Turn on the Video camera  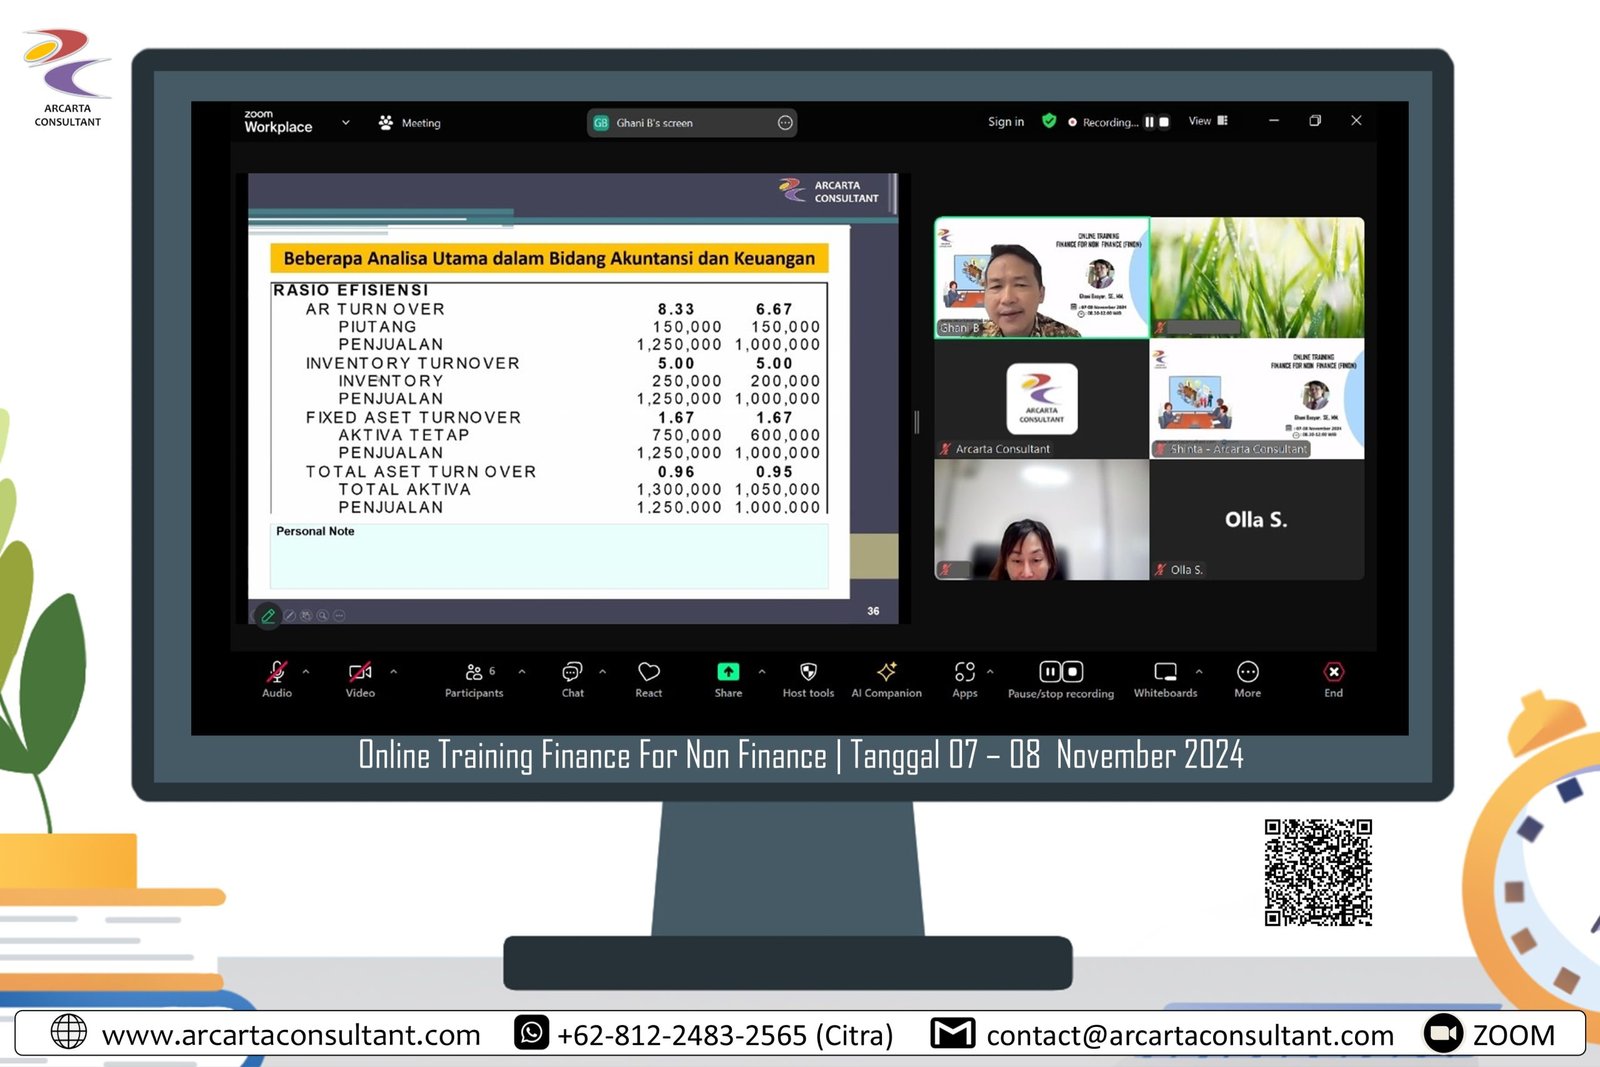point(360,672)
